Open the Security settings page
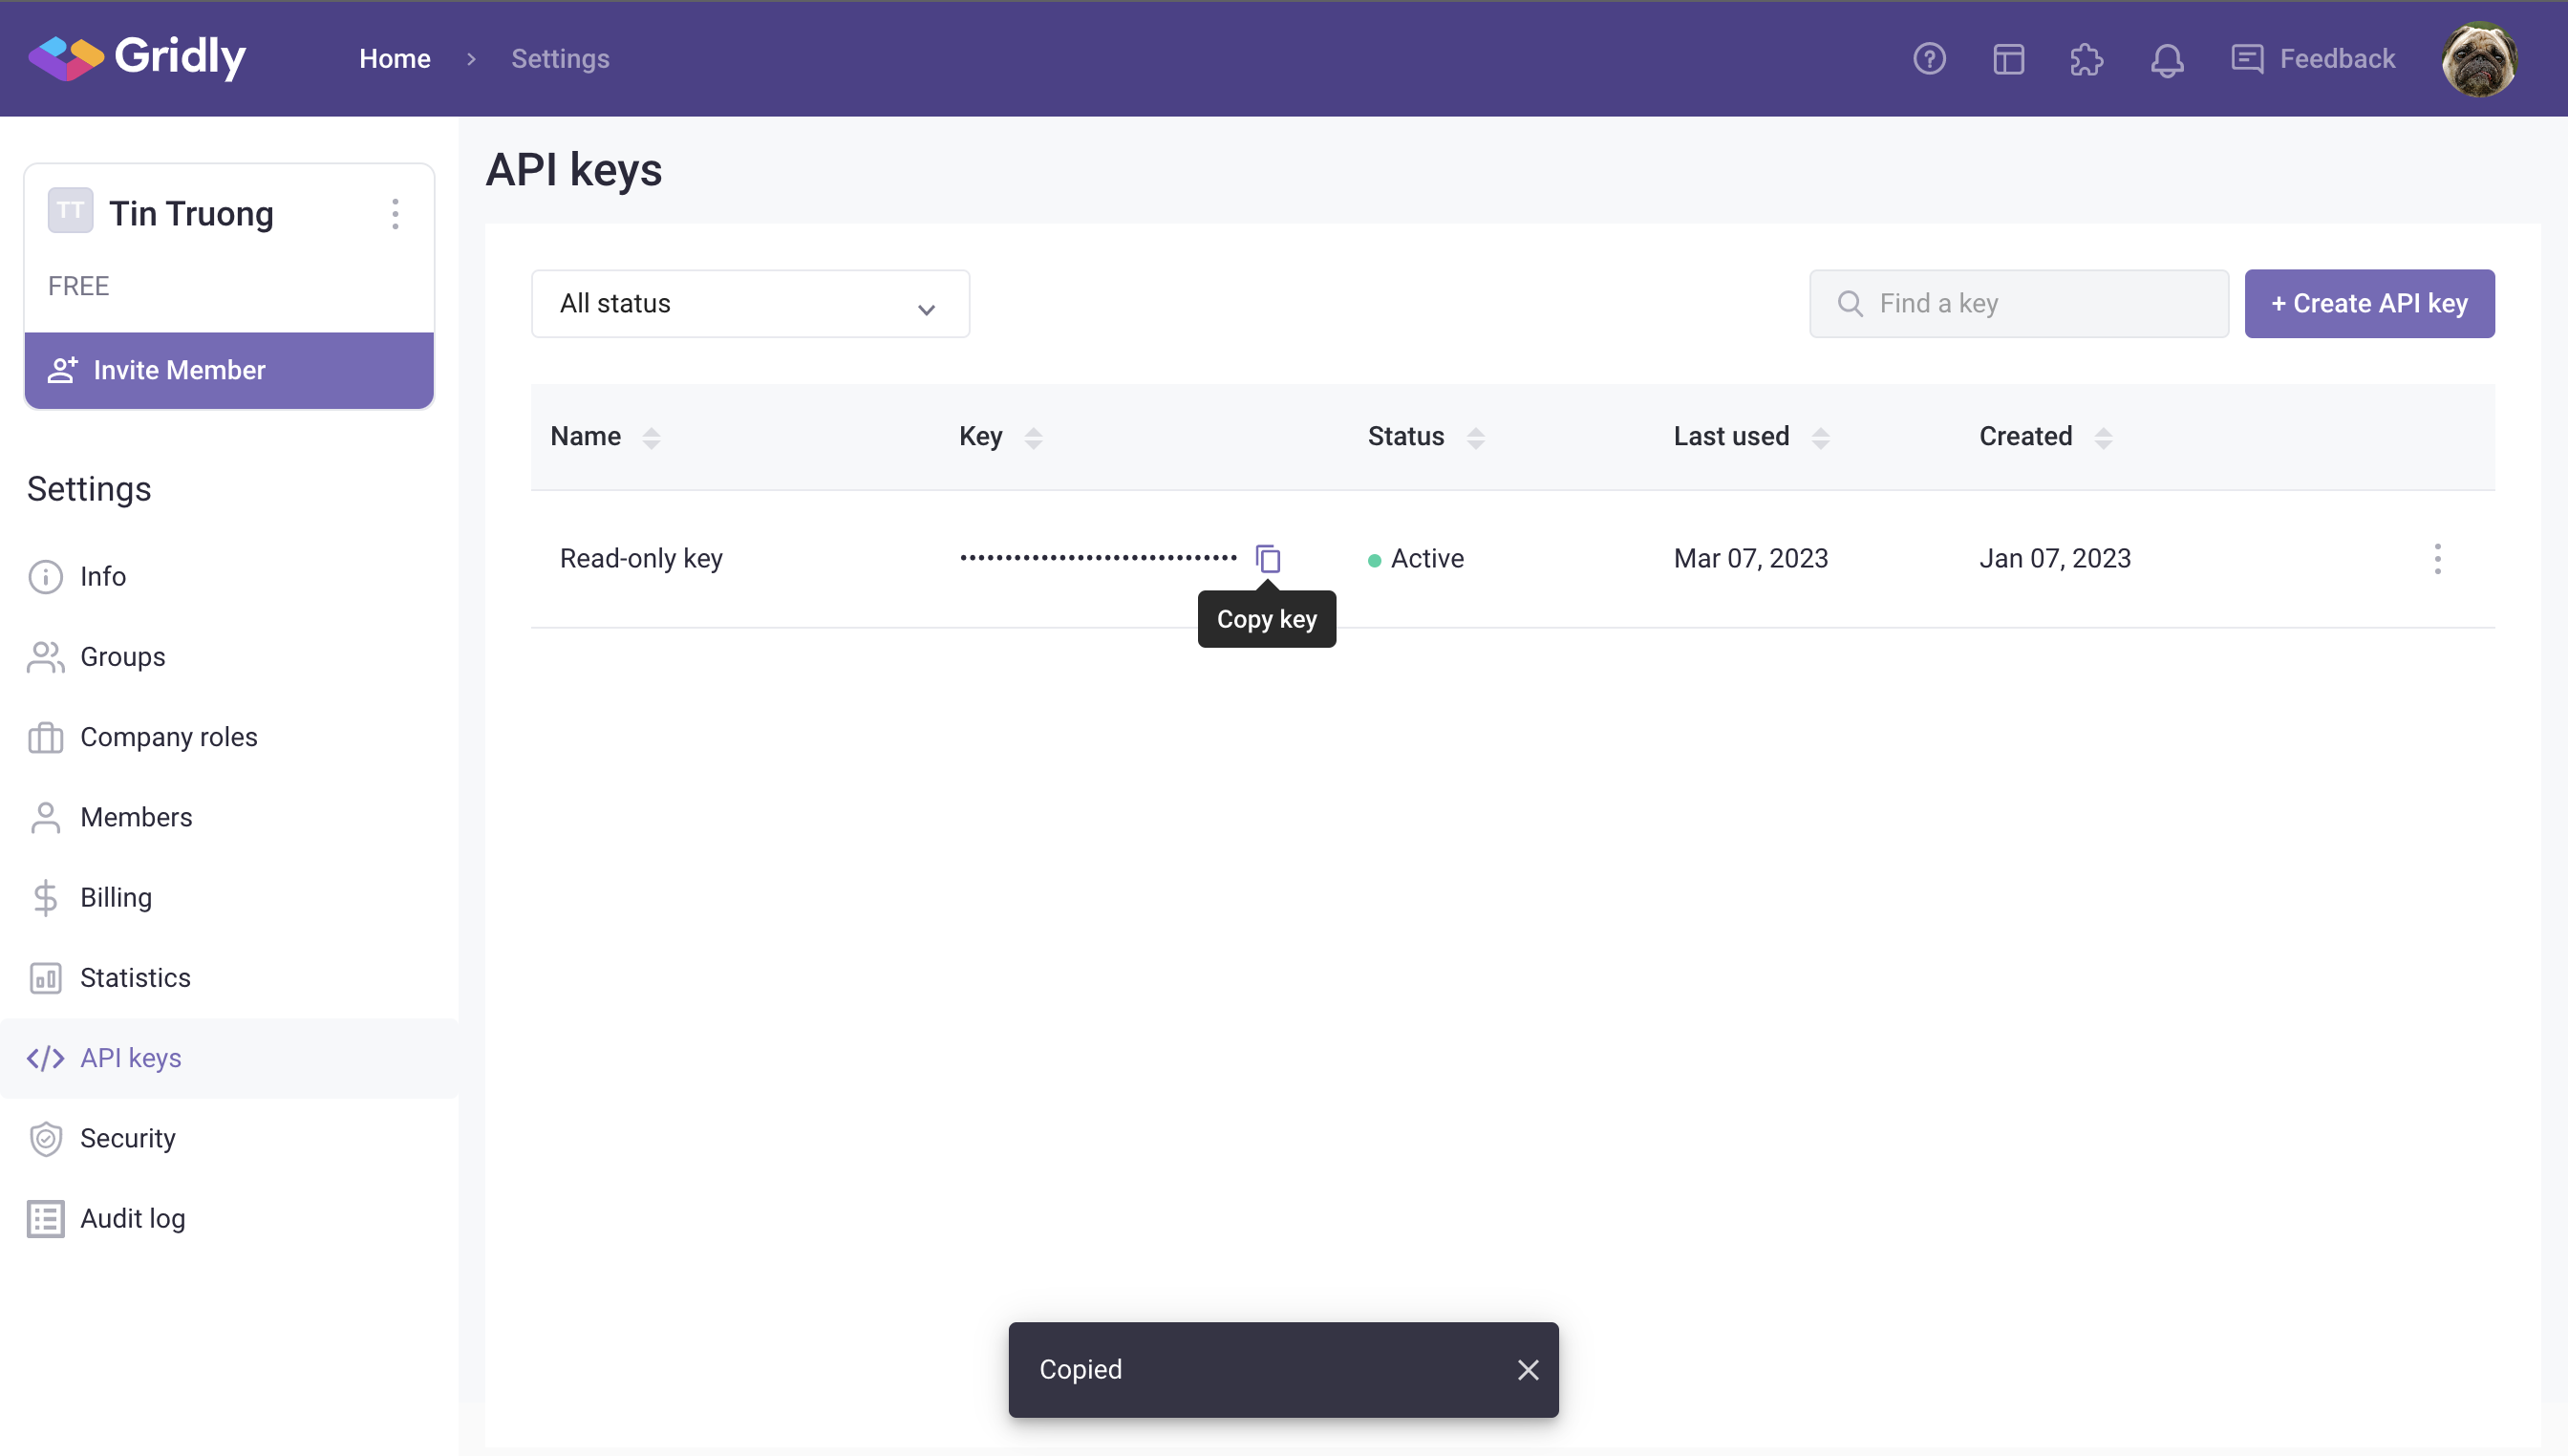The width and height of the screenshot is (2568, 1456). pos(127,1138)
